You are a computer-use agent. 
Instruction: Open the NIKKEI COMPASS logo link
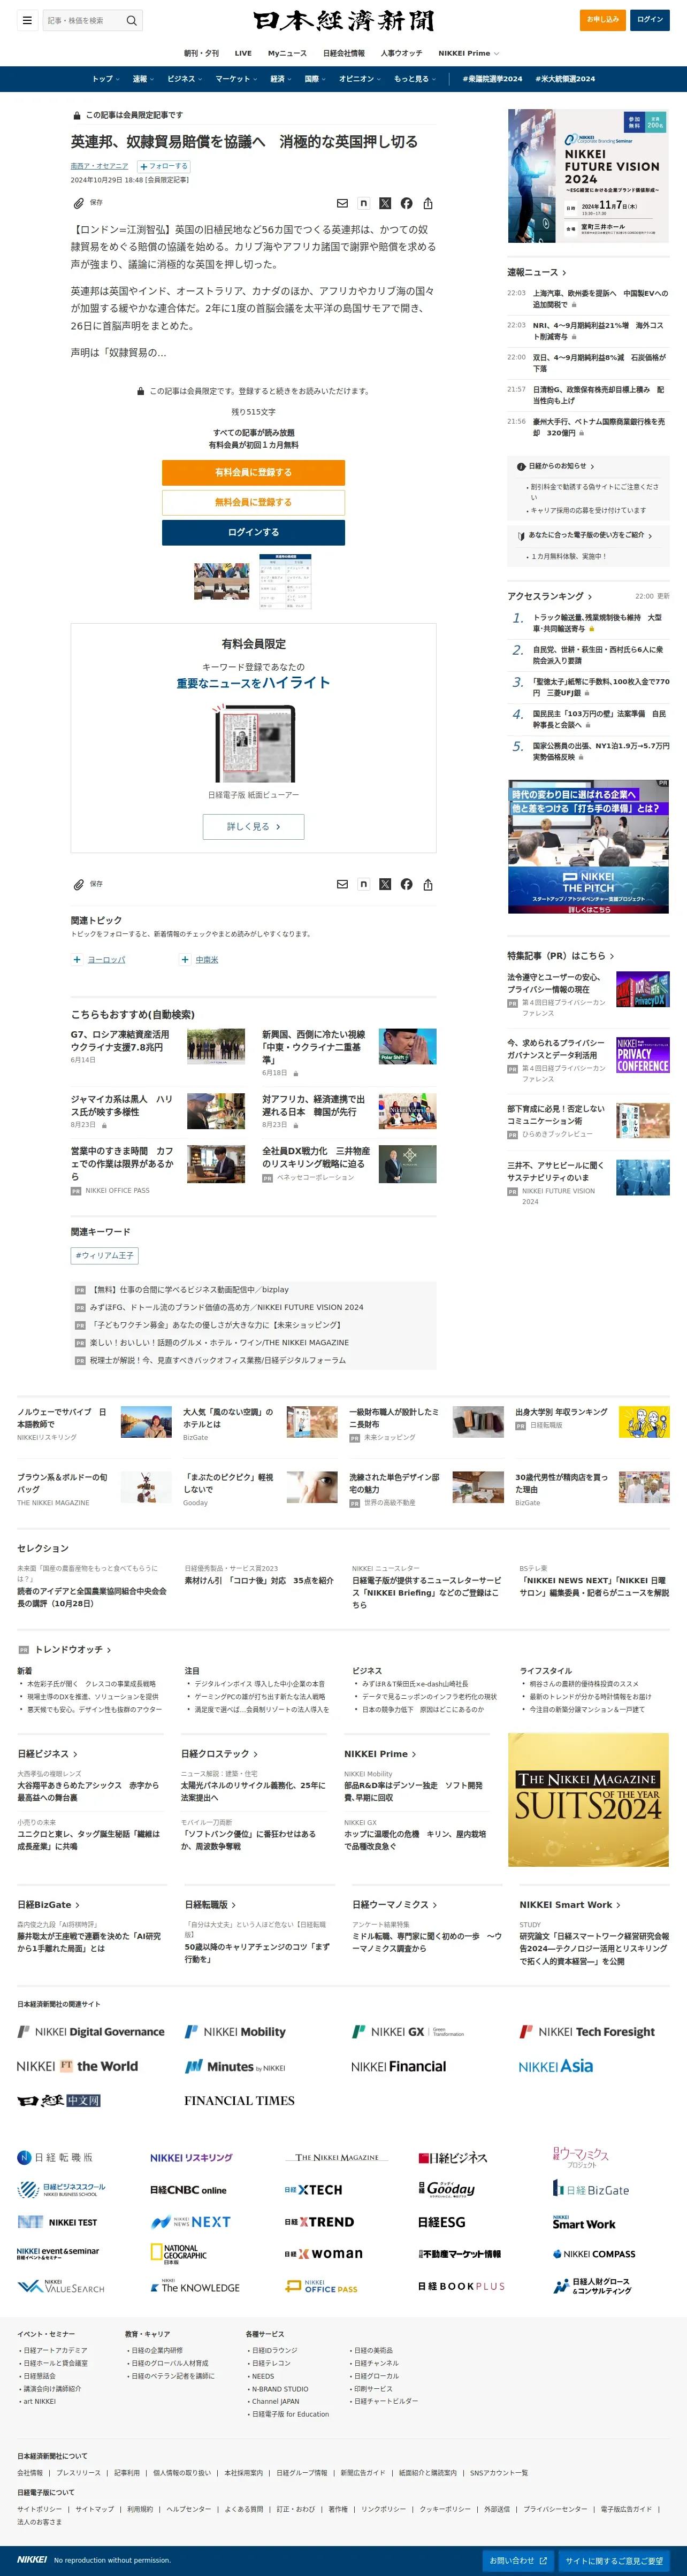coord(594,2253)
